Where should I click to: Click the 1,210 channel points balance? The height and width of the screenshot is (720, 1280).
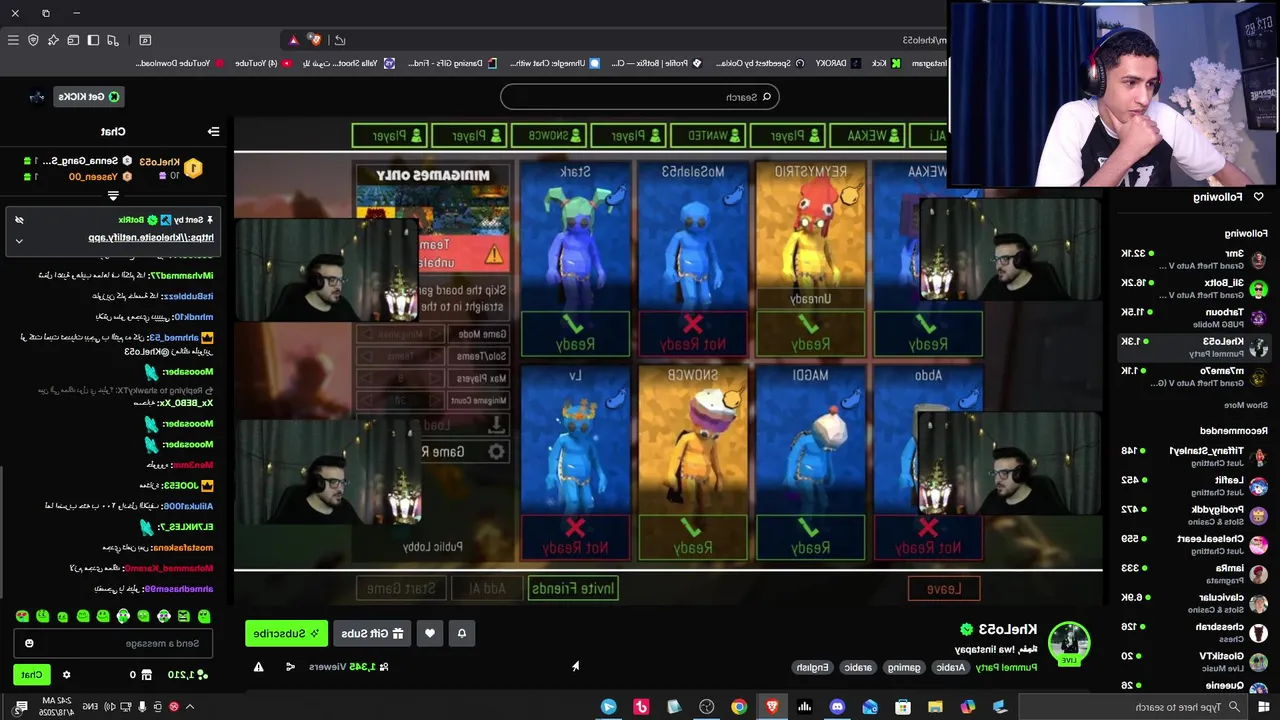[188, 675]
